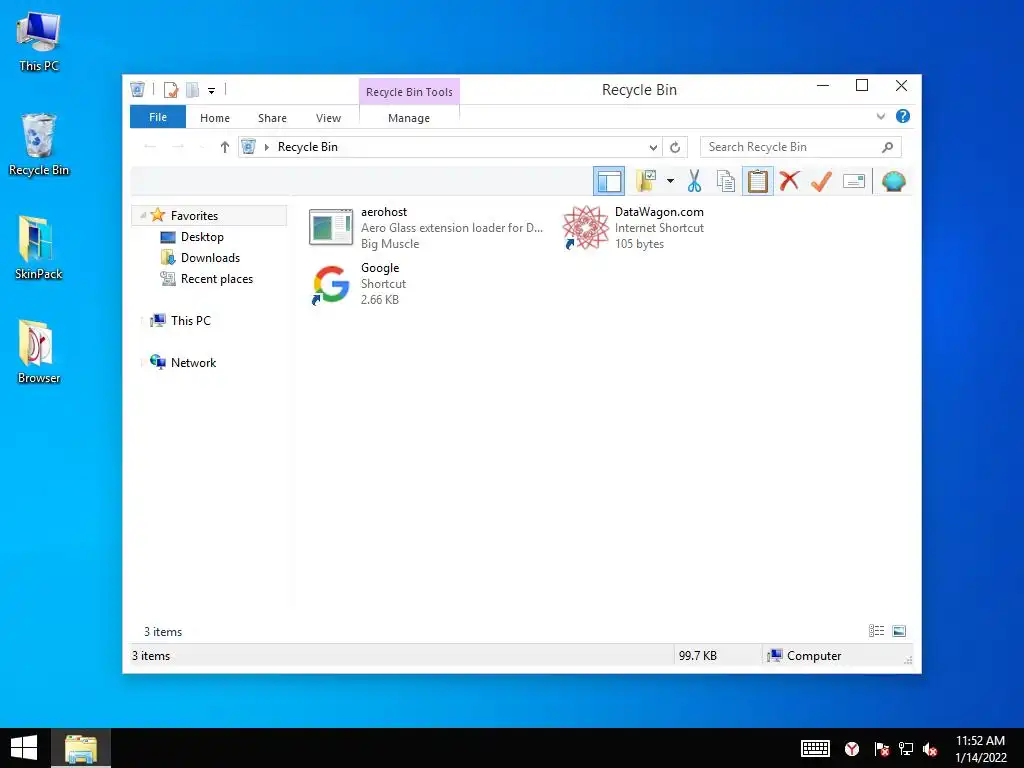Collapse the Favorites tree group
Image resolution: width=1024 pixels, height=768 pixels.
point(142,216)
